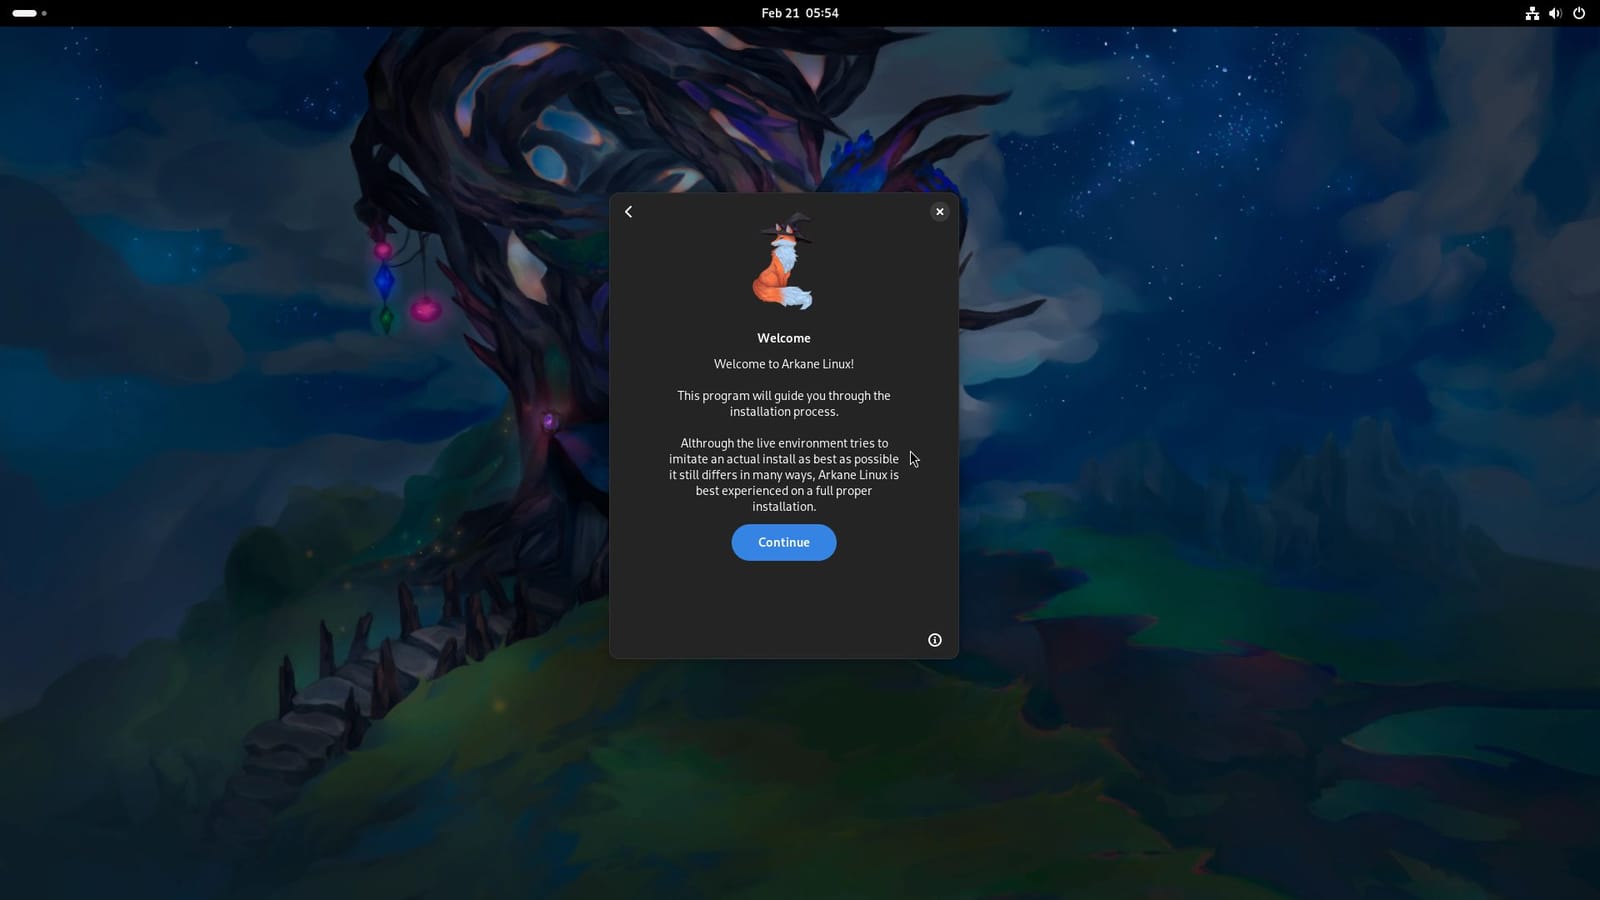Open the power menu icon
Viewport: 1600px width, 900px height.
coord(1579,13)
